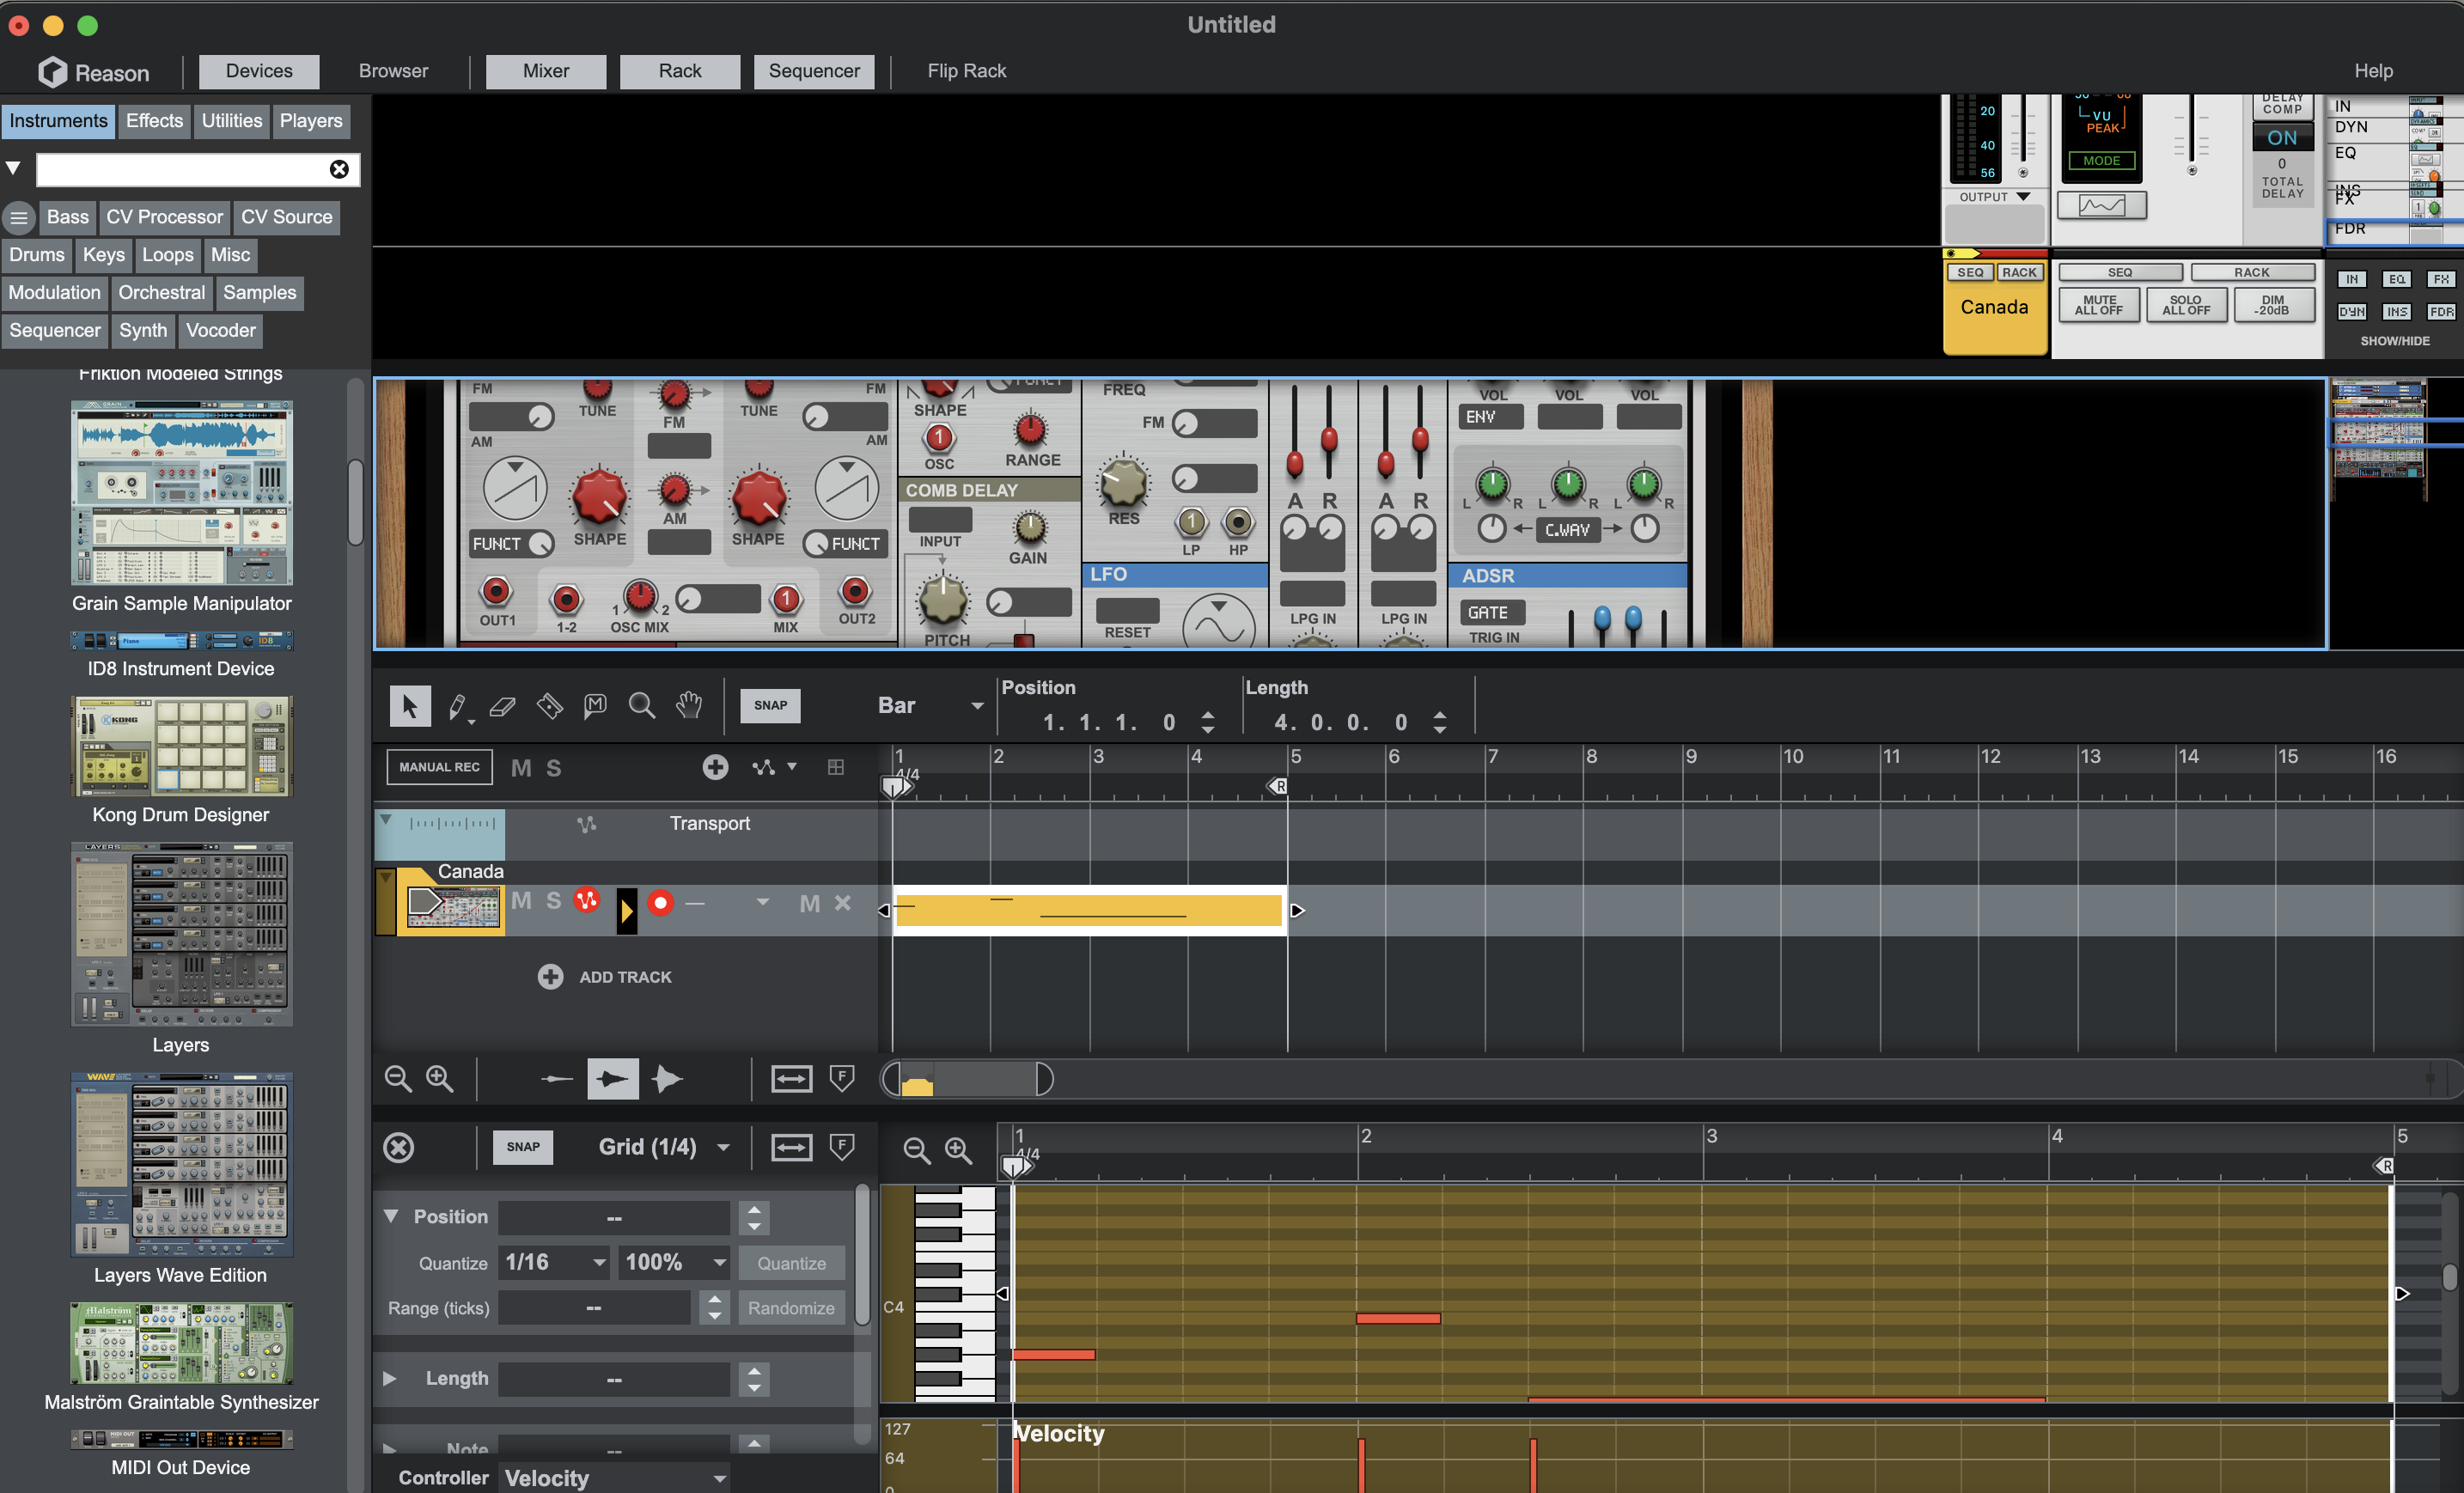
Task: Delete the Canada lane with X
Action: point(843,902)
